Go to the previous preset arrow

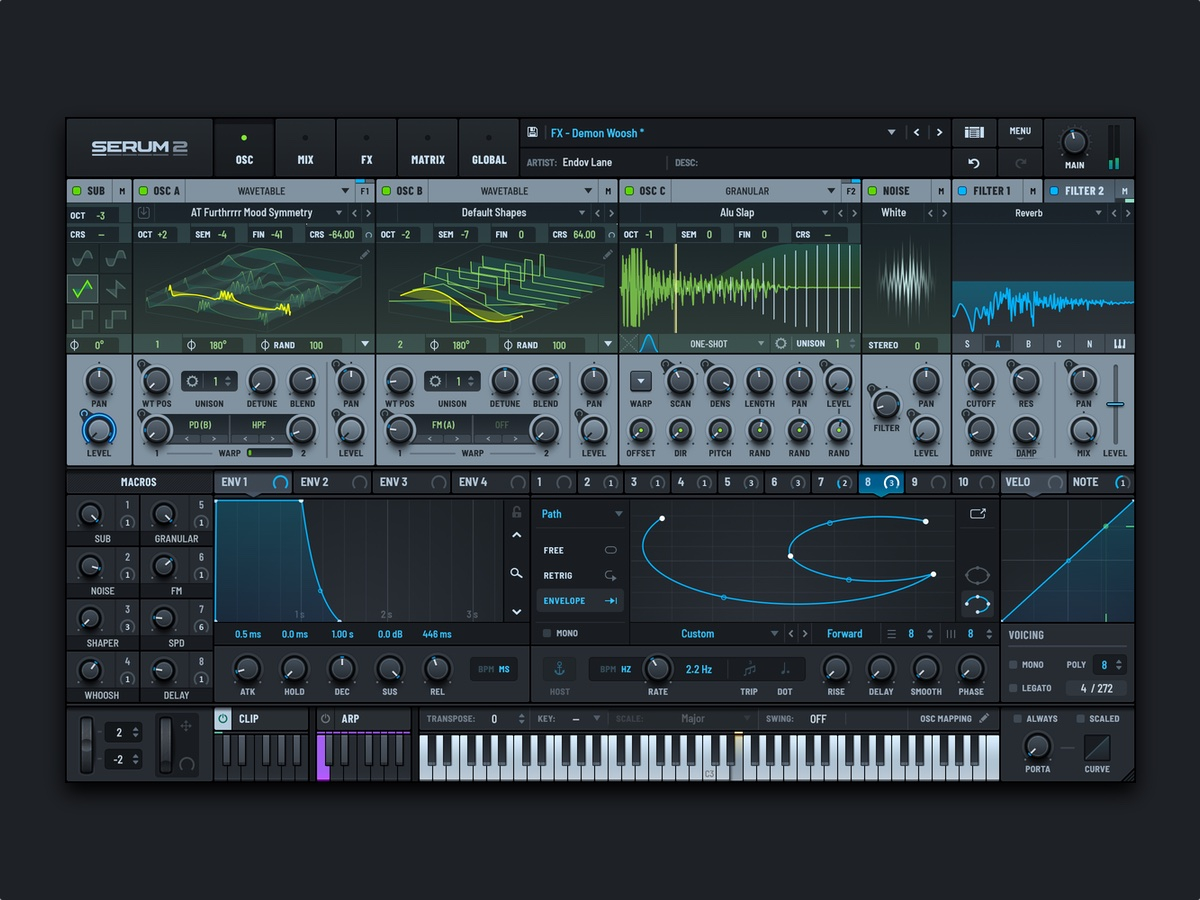point(917,132)
